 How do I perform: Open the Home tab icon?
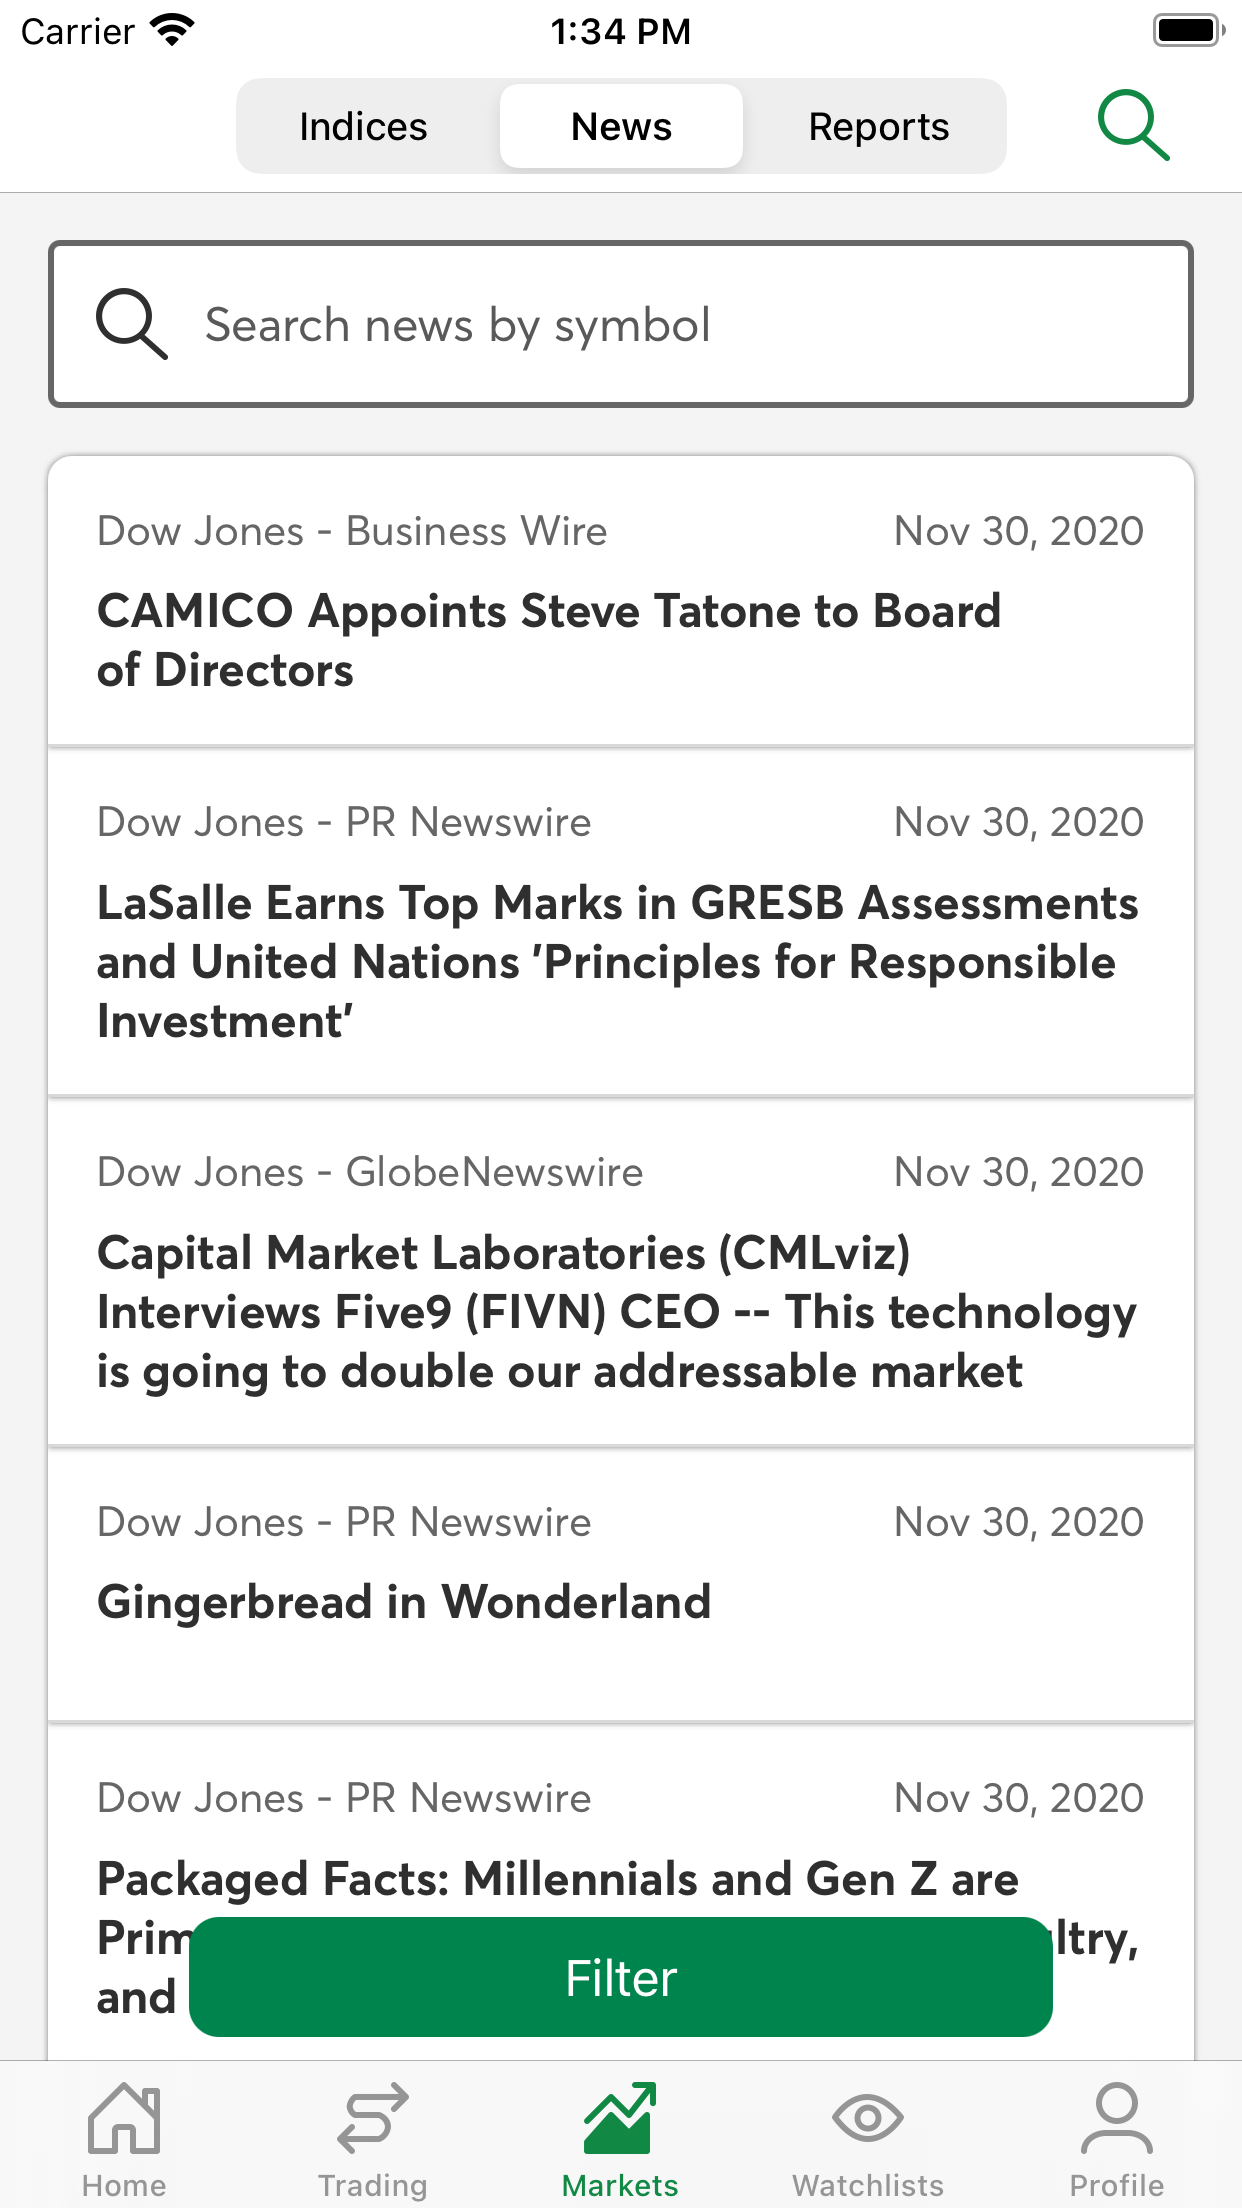(x=124, y=2118)
